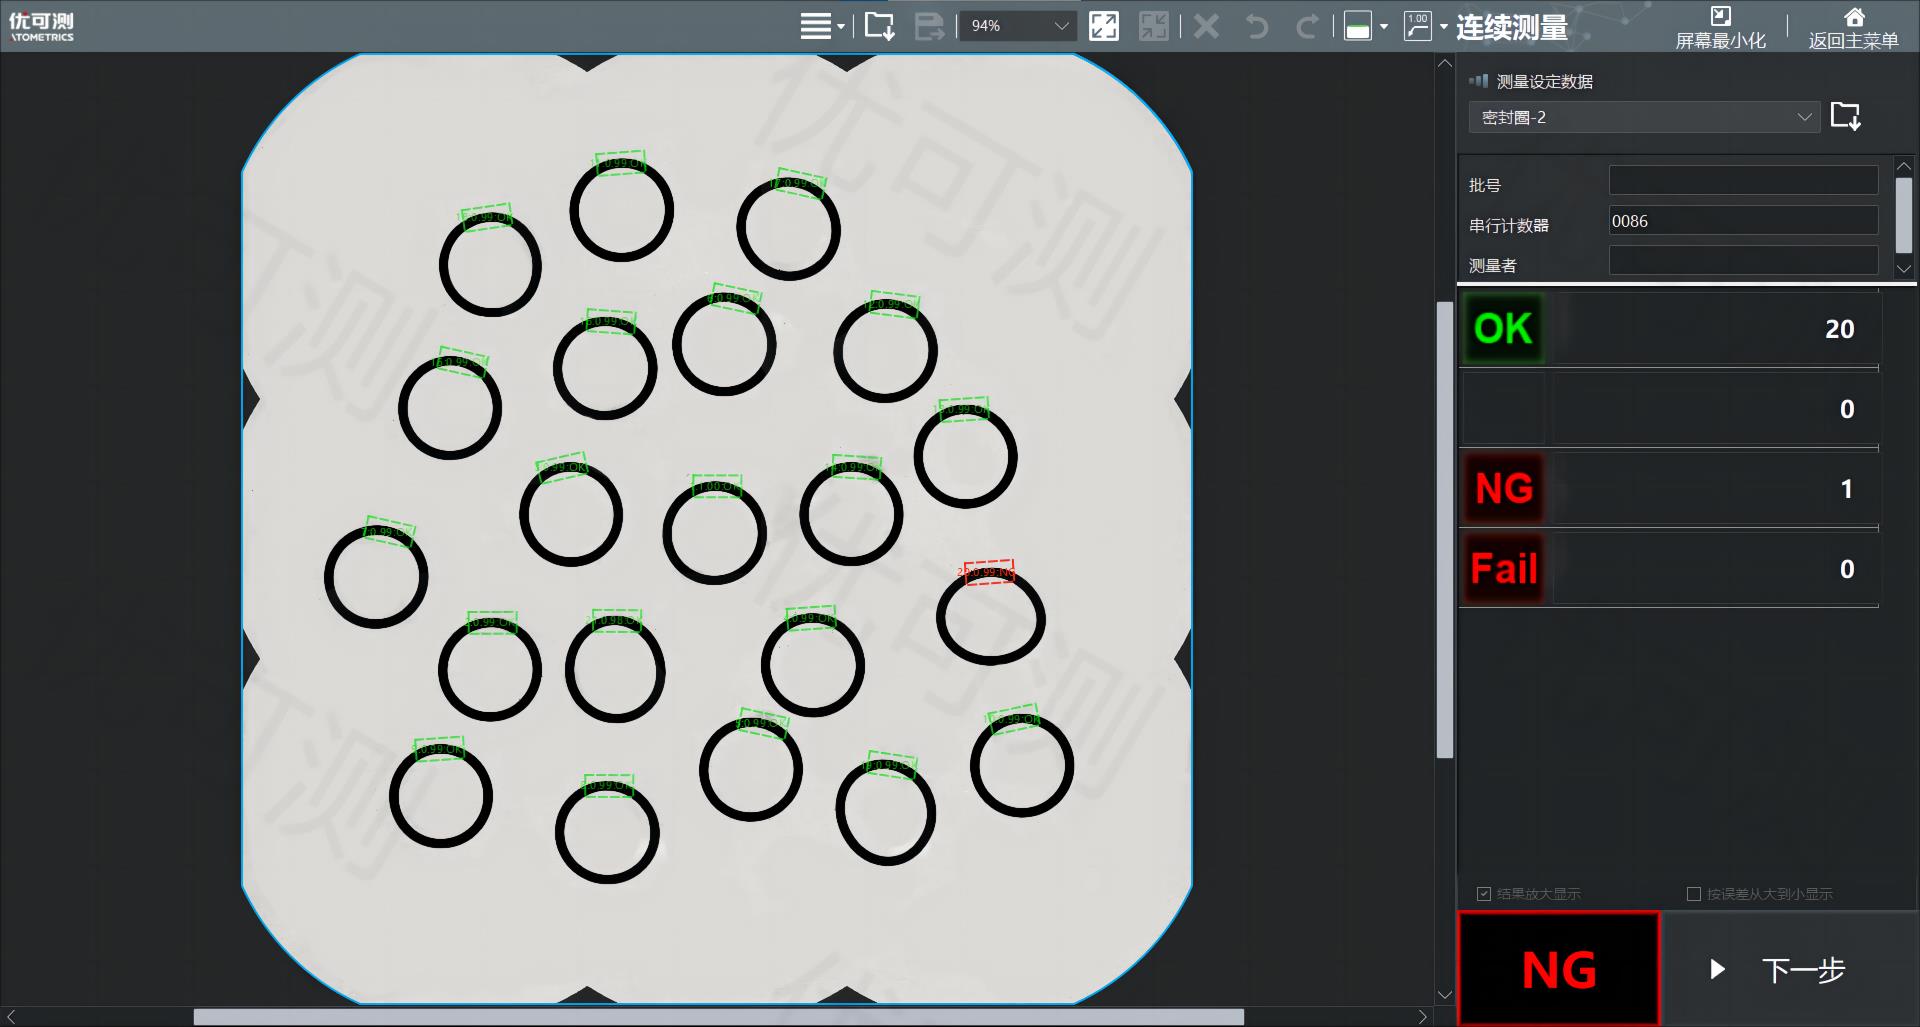Click the 1.00 measurement scale icon

click(1417, 26)
